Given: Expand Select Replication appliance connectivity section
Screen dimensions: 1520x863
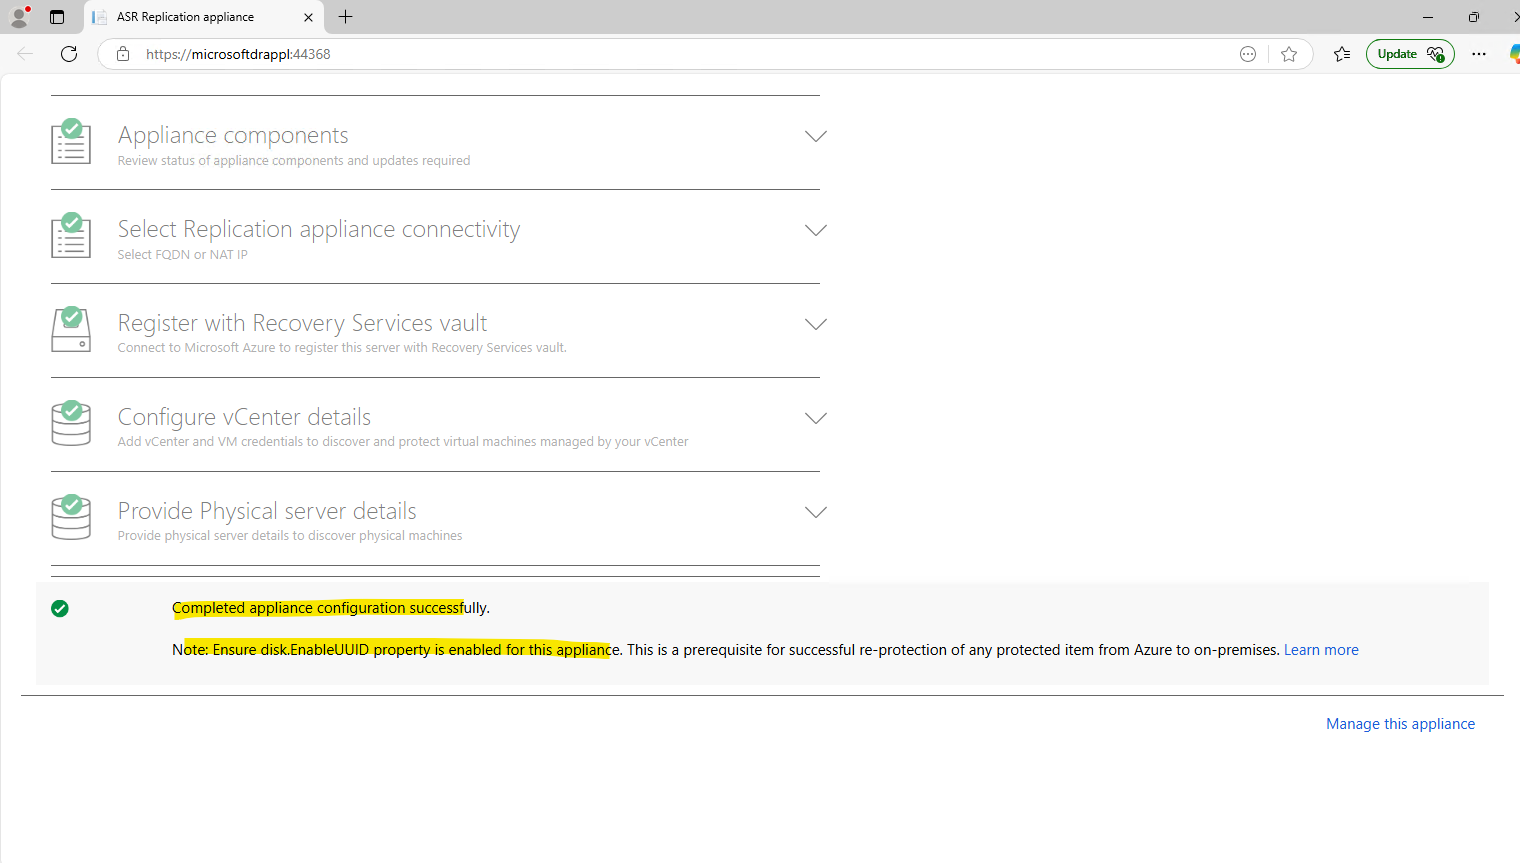Looking at the screenshot, I should pyautogui.click(x=816, y=230).
